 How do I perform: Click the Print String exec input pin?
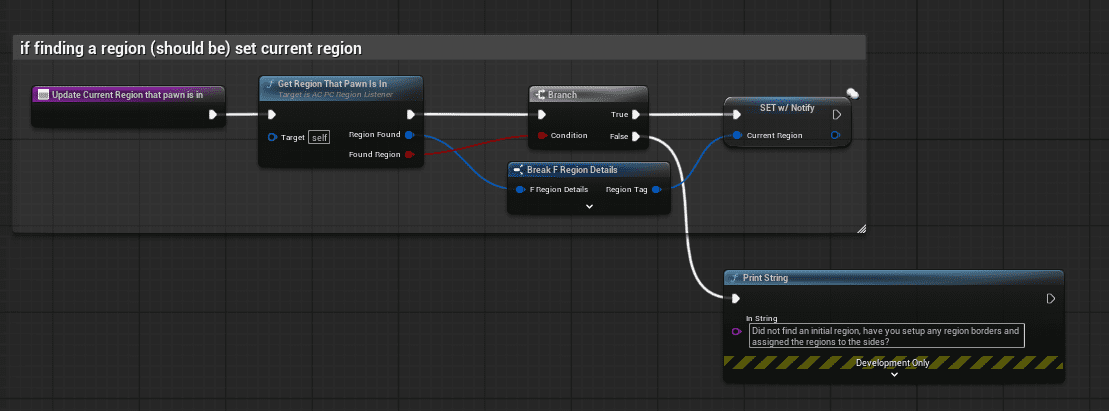point(736,299)
